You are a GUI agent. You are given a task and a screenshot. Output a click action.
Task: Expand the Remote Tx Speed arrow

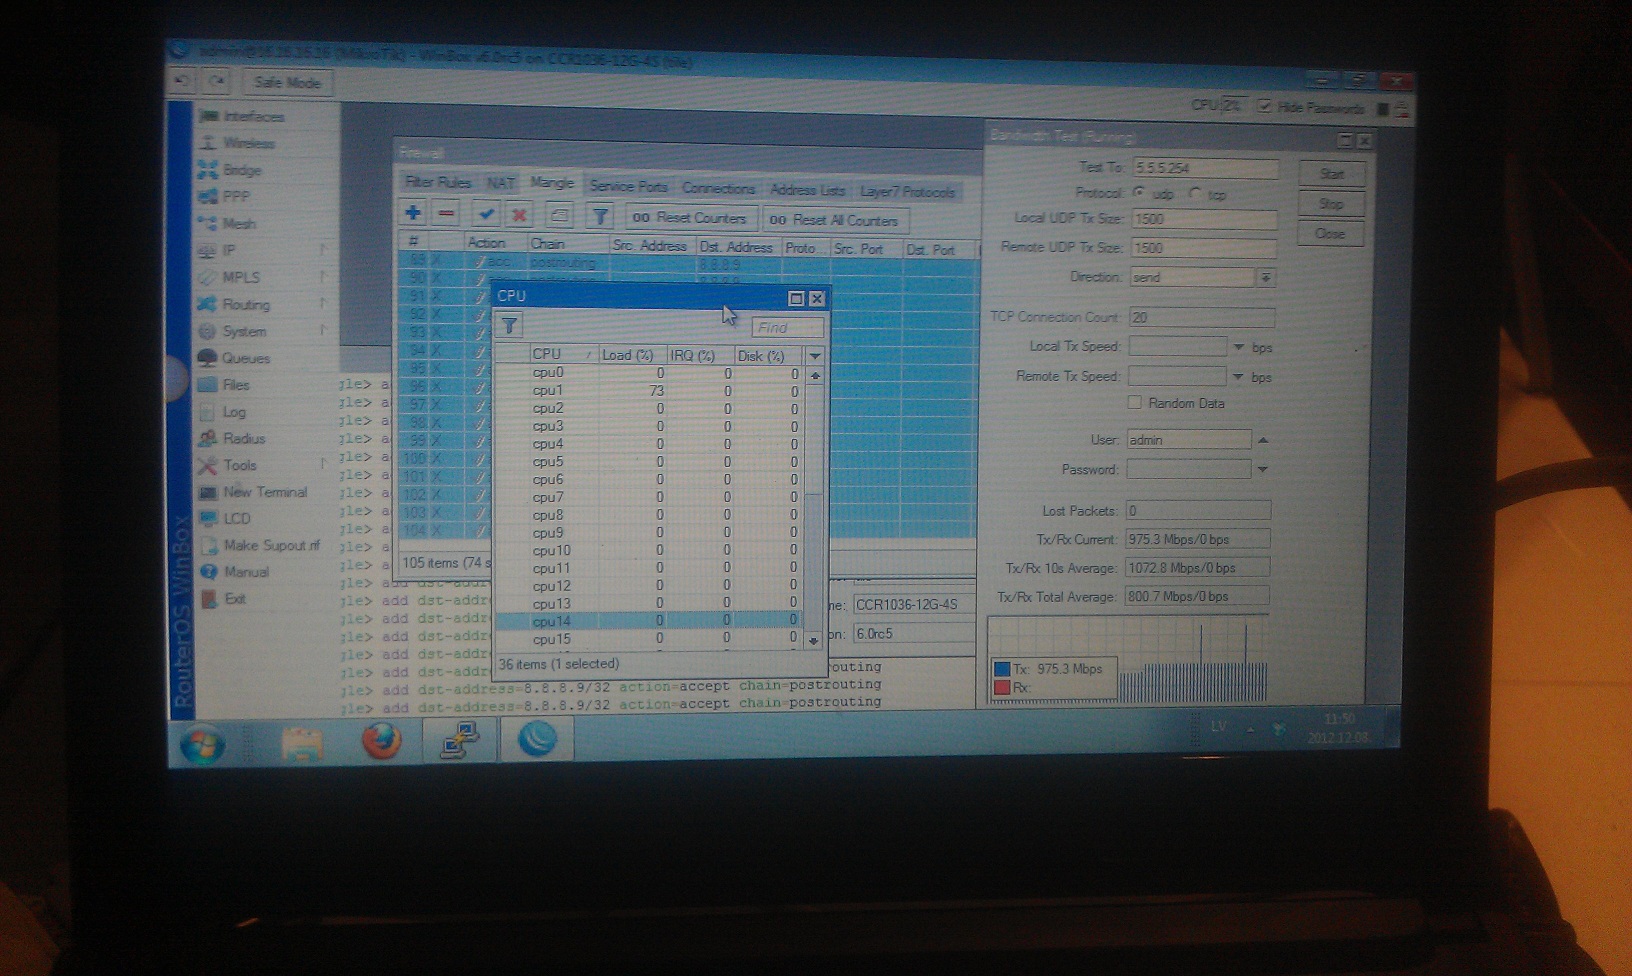(x=1238, y=377)
